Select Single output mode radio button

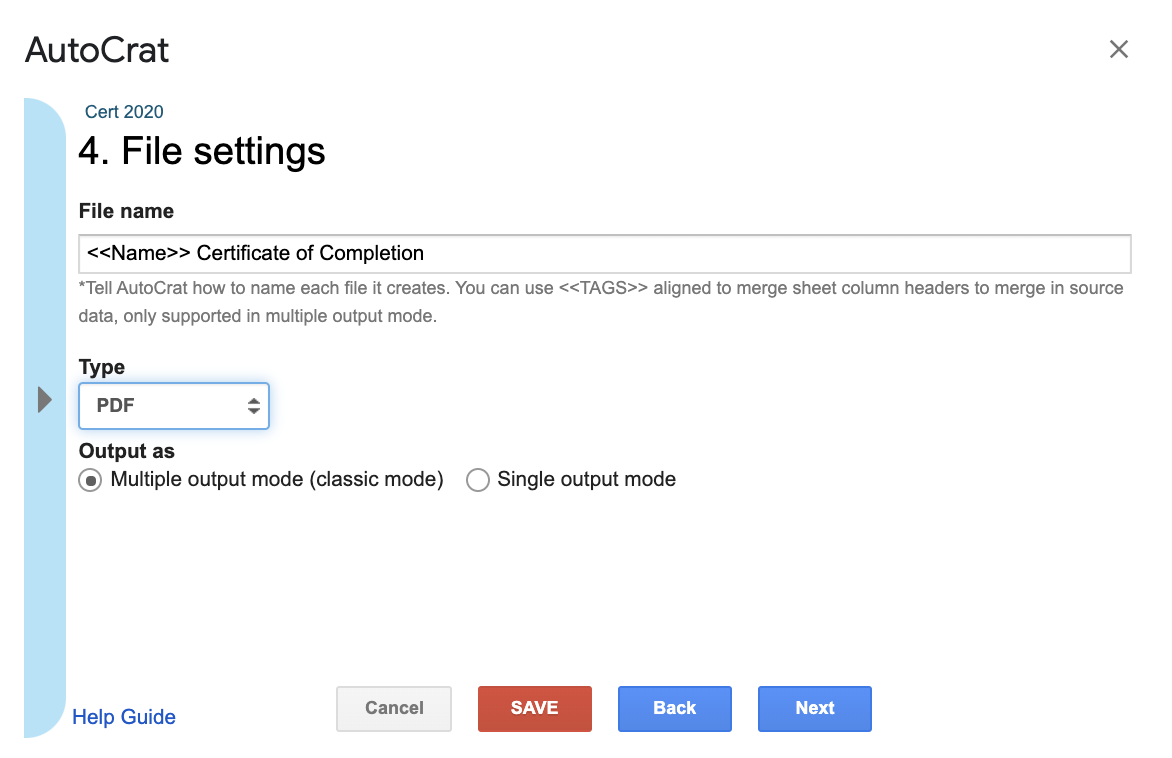tap(478, 480)
